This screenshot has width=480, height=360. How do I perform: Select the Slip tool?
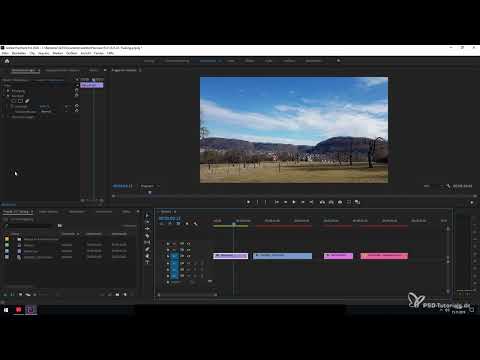(148, 242)
